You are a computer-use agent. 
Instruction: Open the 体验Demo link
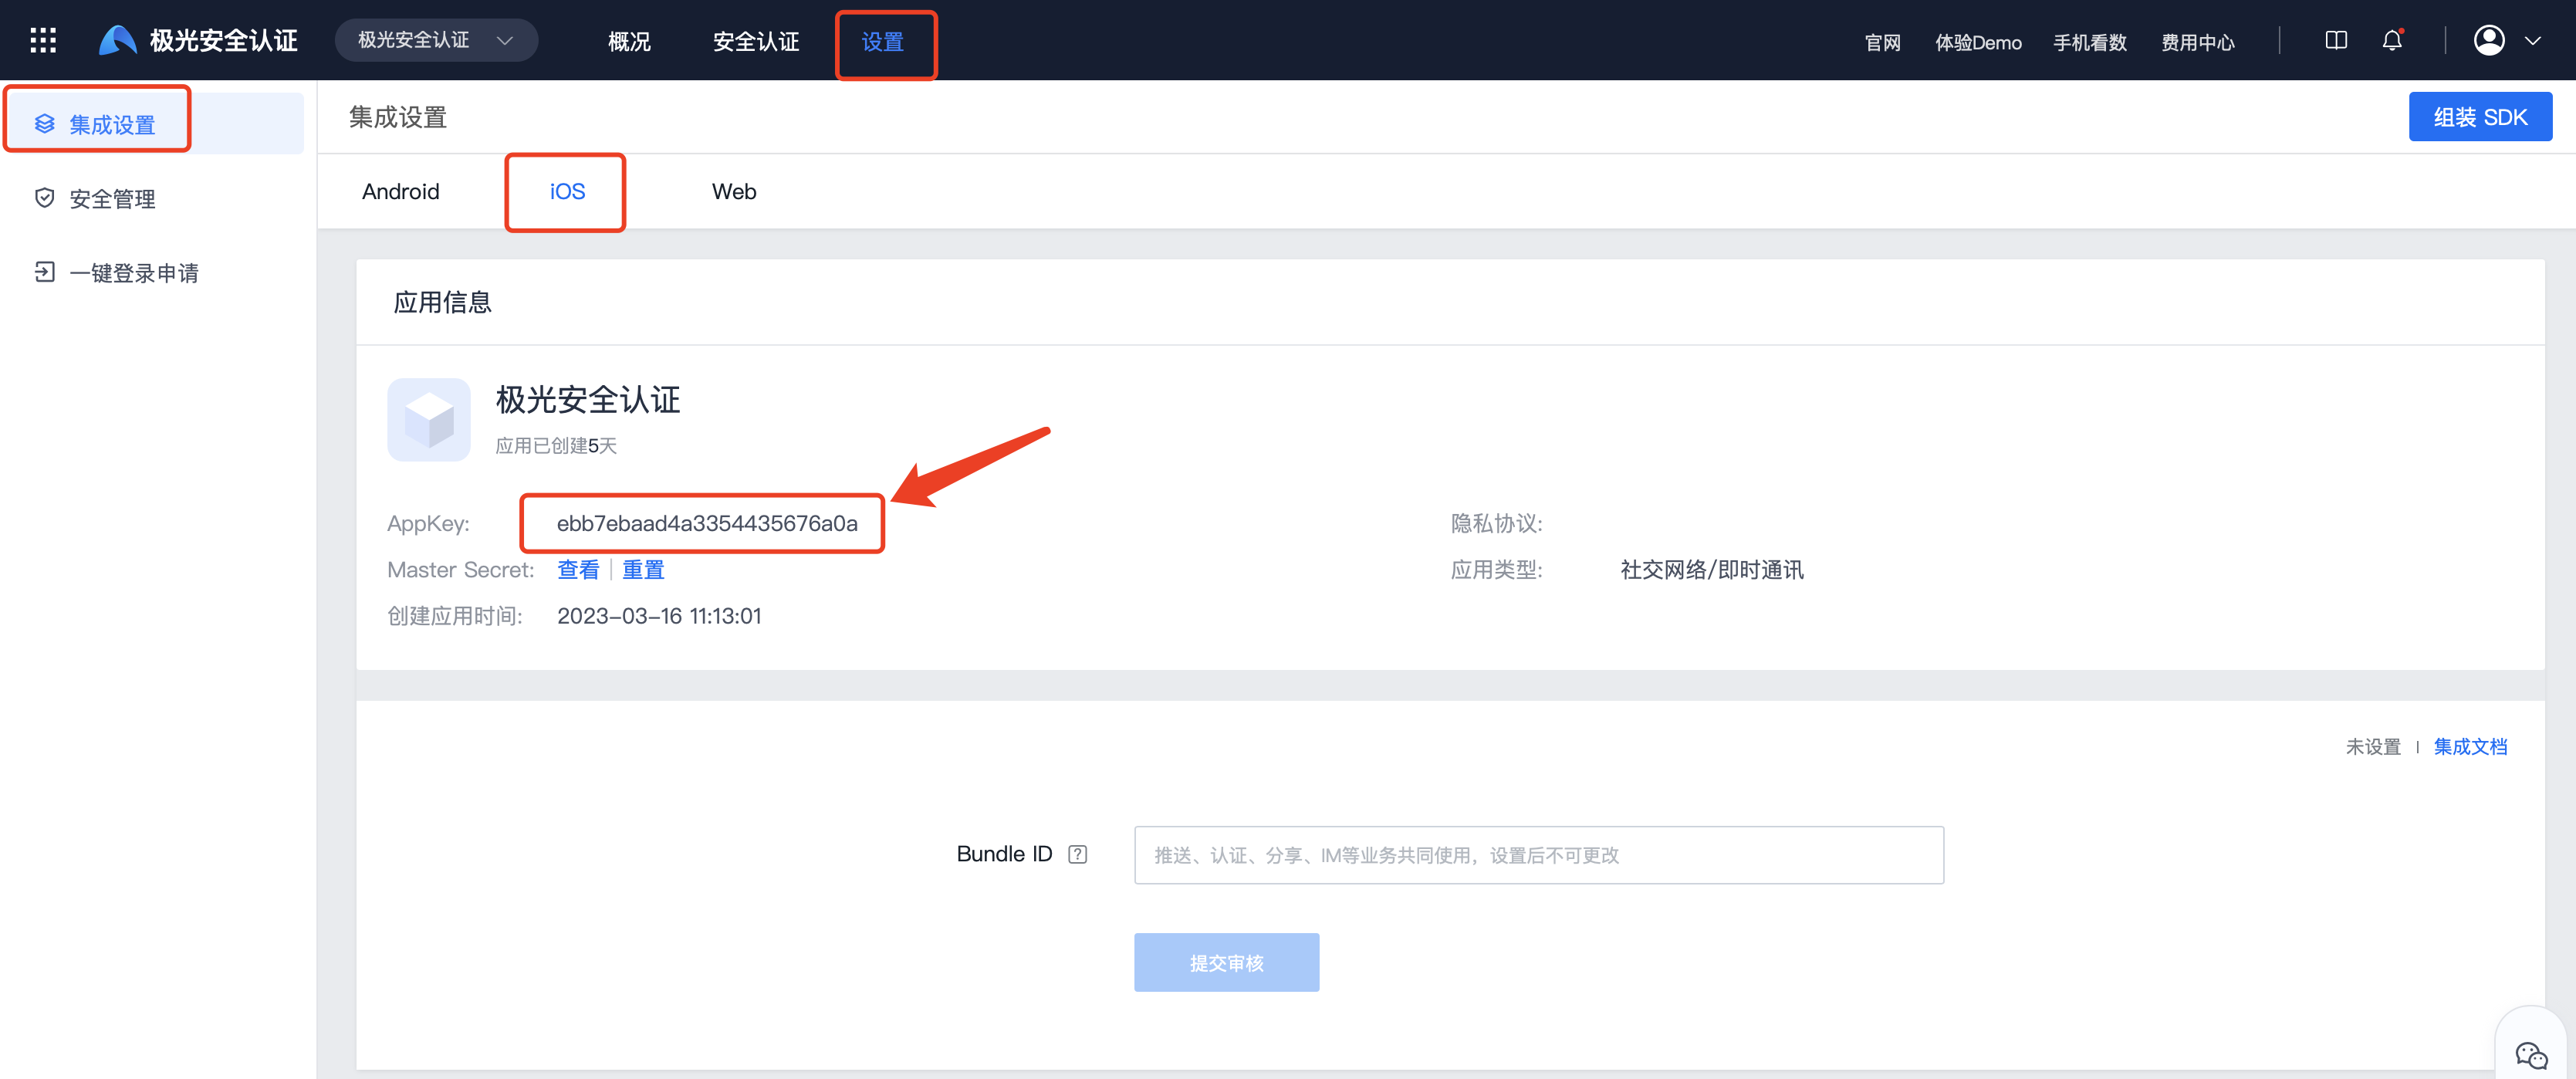point(1978,42)
